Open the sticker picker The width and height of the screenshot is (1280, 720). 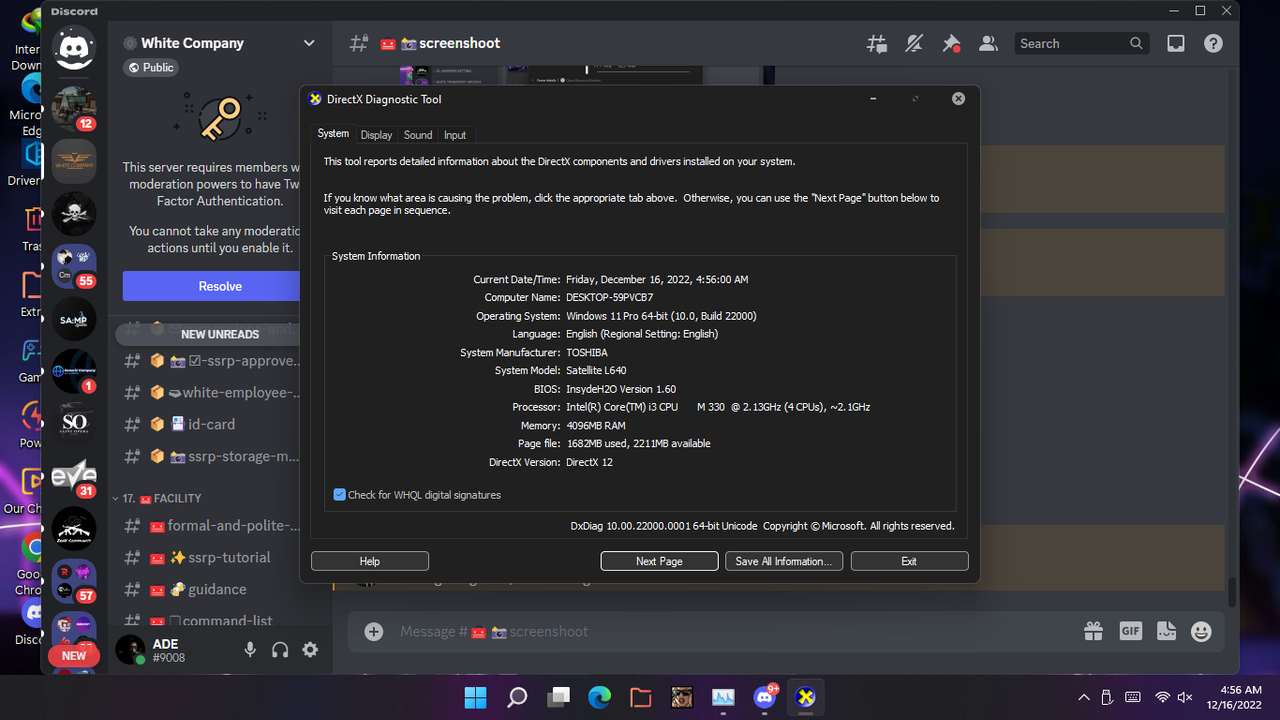point(1166,631)
